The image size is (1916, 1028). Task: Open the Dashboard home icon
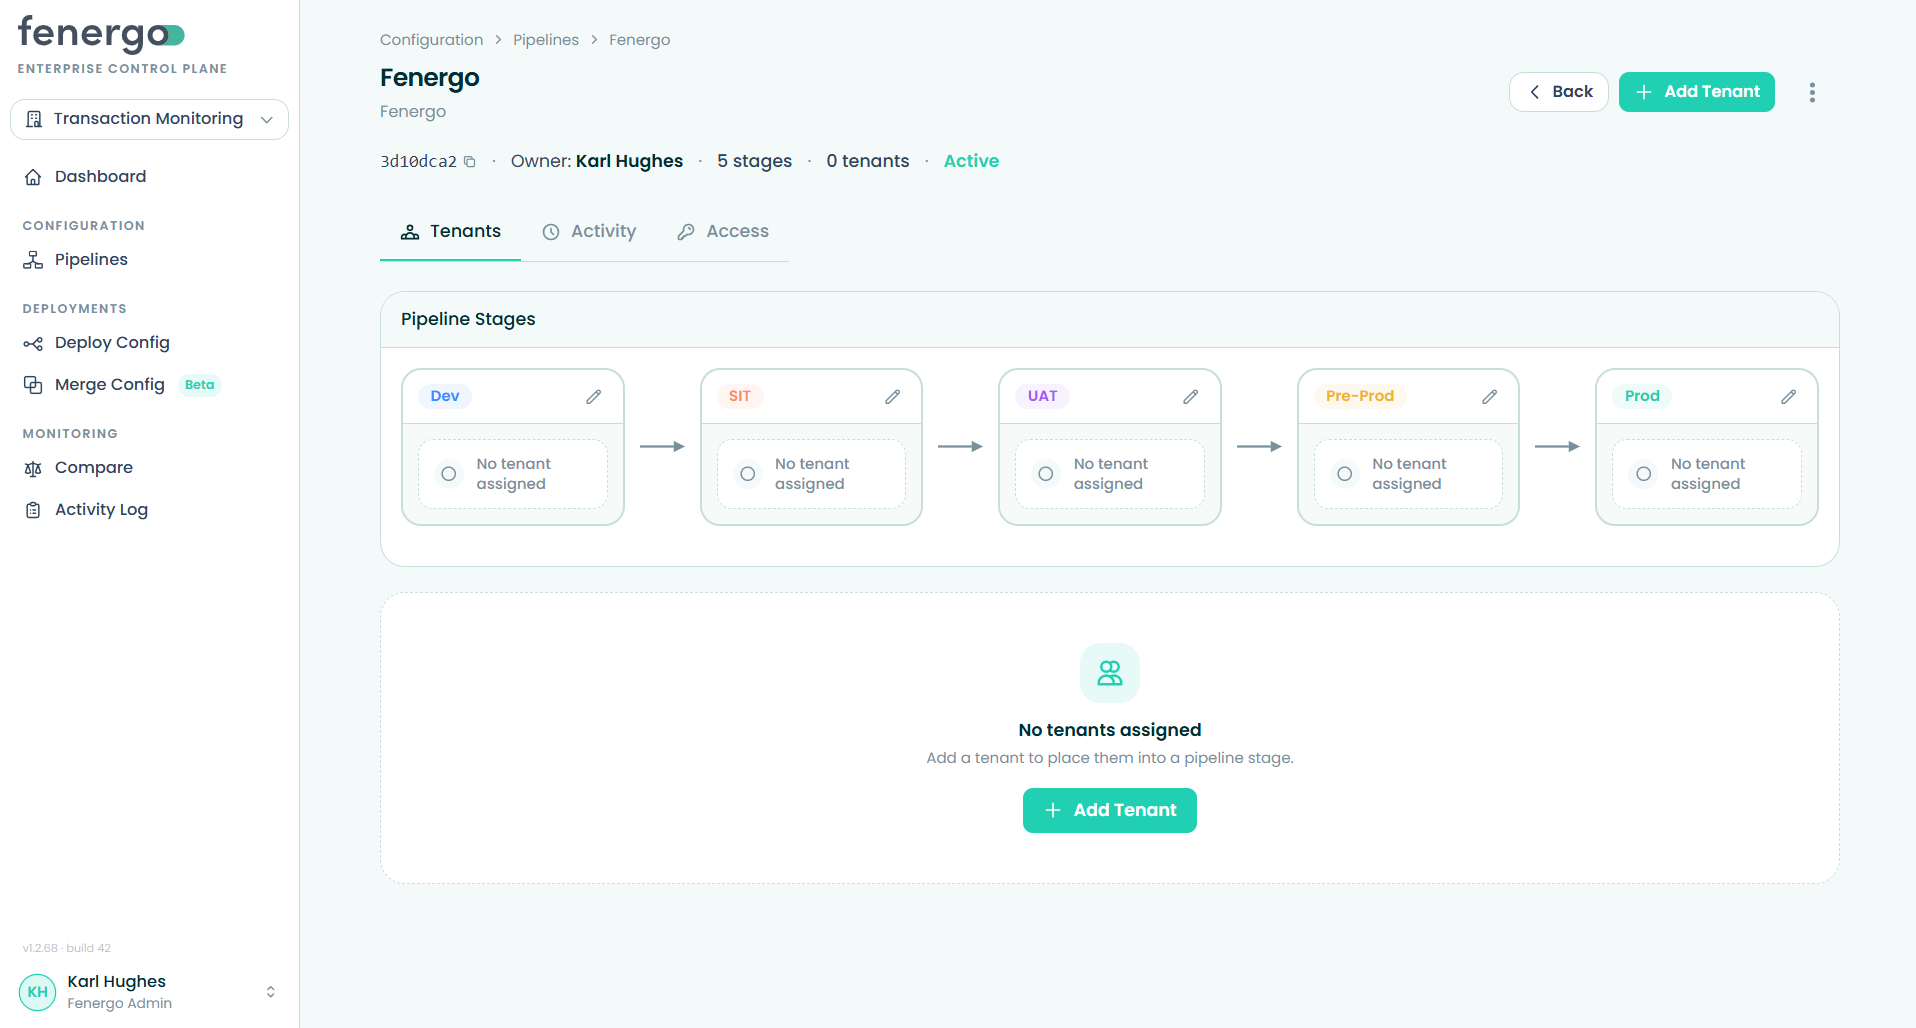click(x=33, y=177)
